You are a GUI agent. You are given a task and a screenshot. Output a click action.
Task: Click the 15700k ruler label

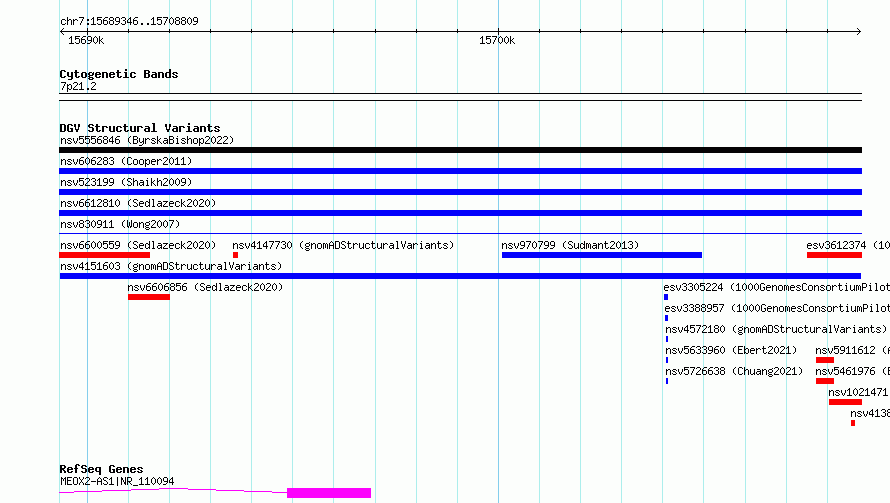(497, 40)
